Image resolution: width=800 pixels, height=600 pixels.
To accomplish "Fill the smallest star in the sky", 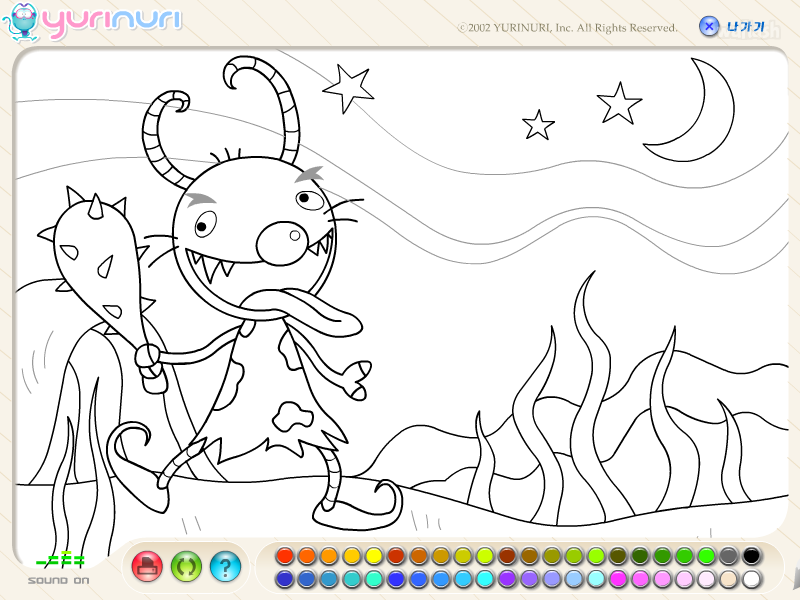I will [x=538, y=126].
